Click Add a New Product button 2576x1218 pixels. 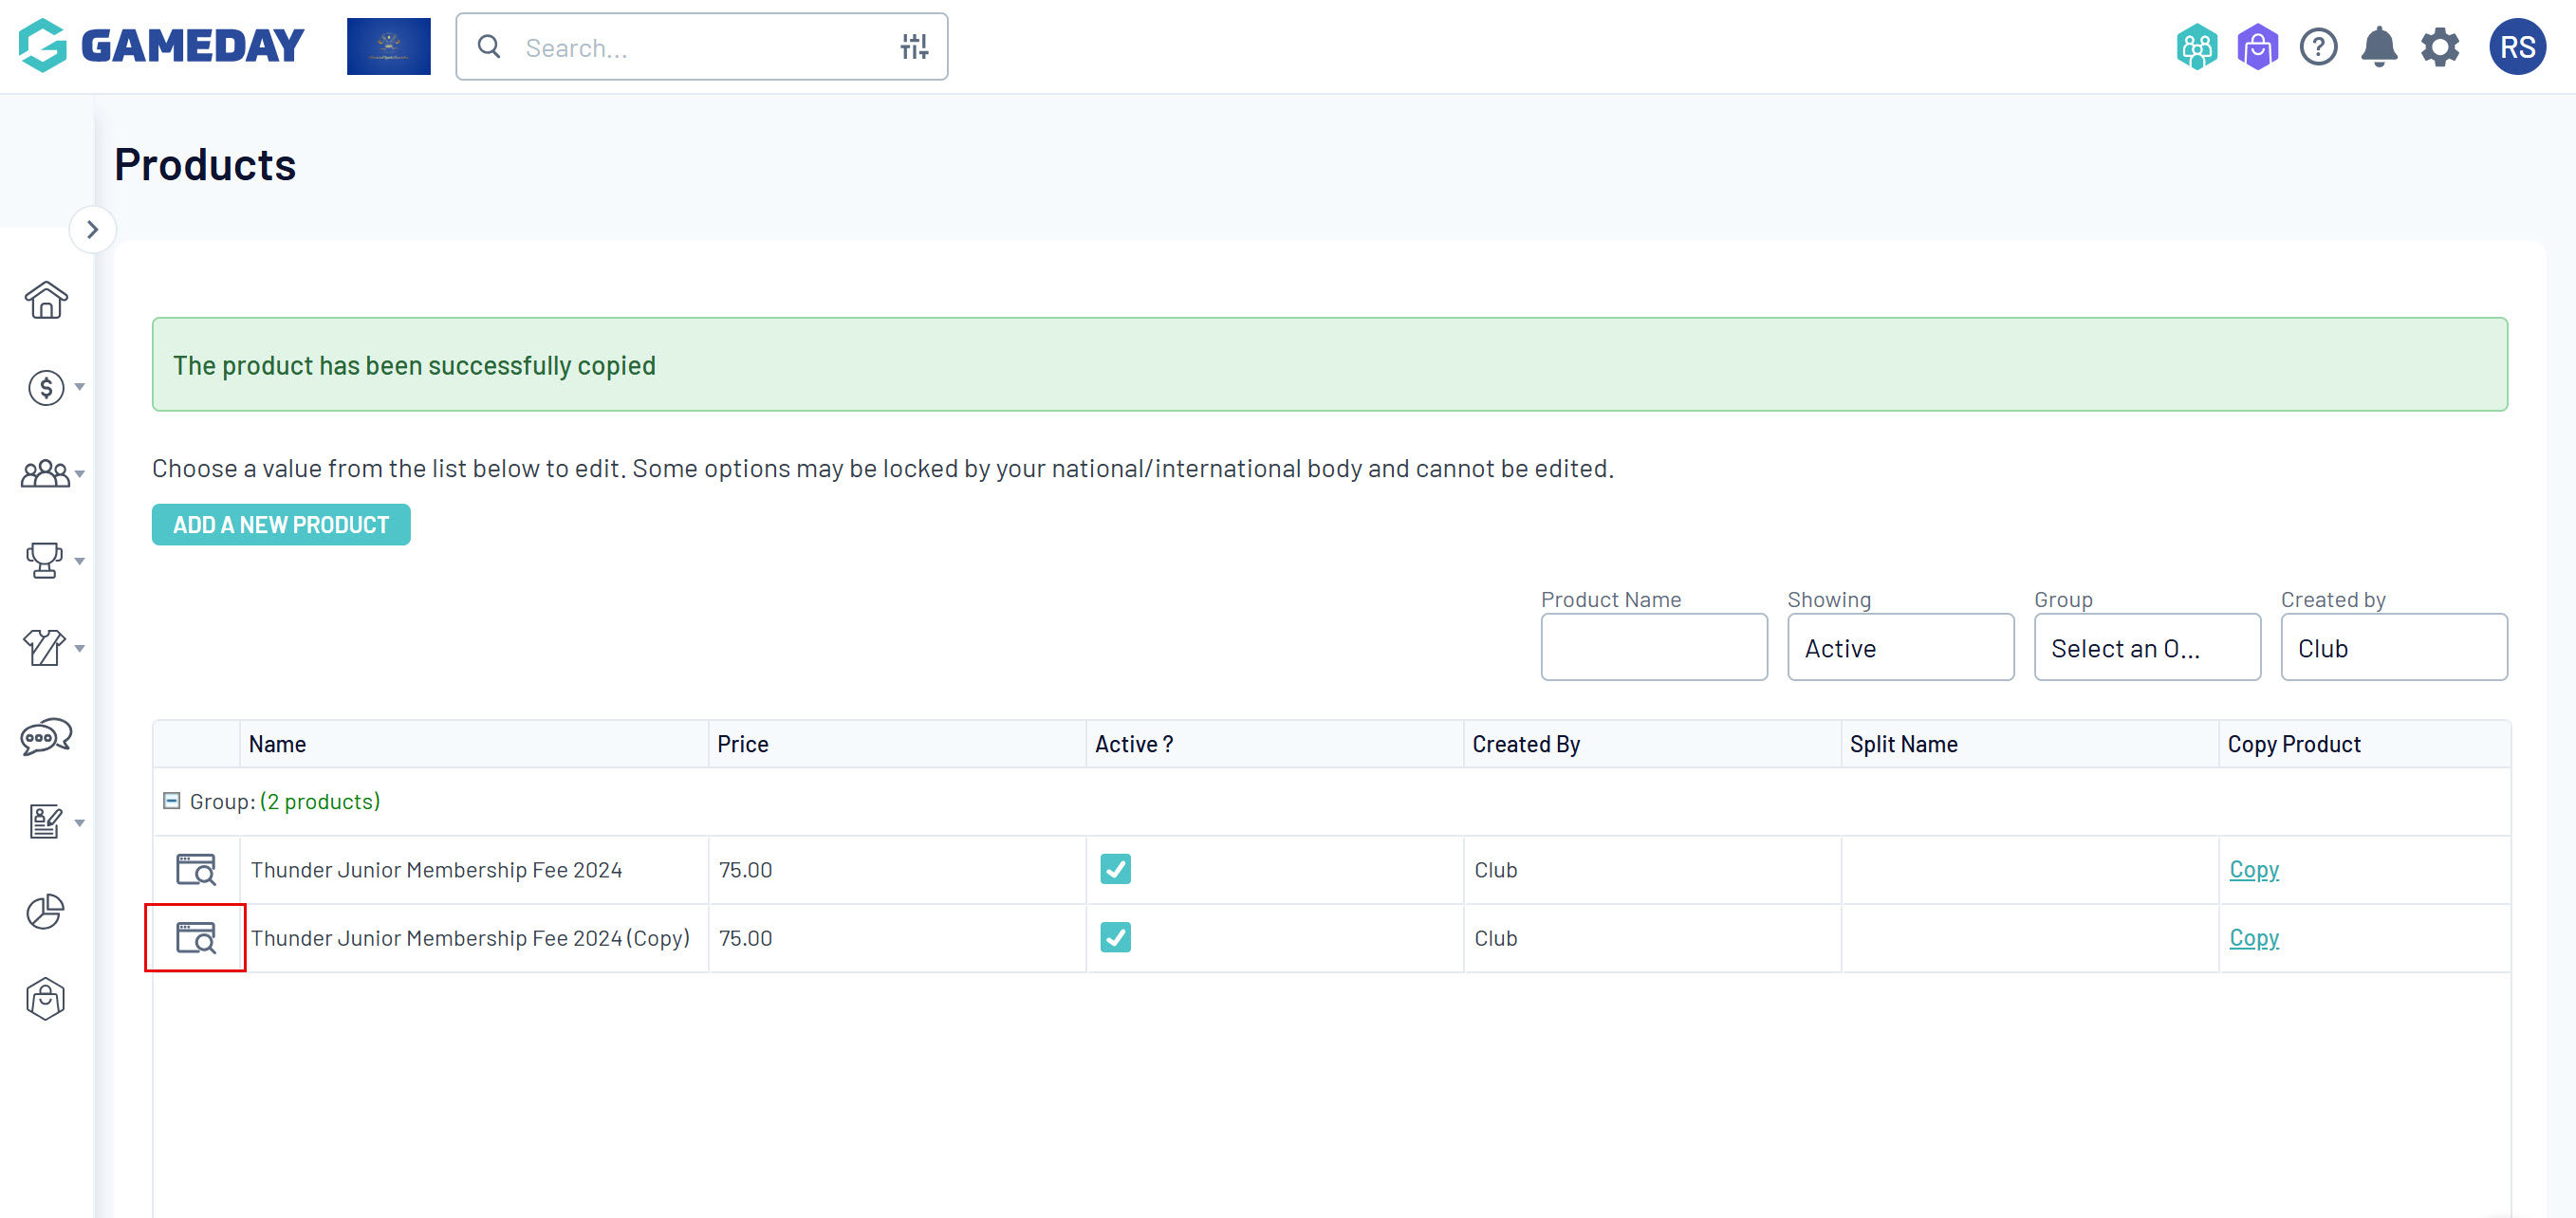[281, 525]
